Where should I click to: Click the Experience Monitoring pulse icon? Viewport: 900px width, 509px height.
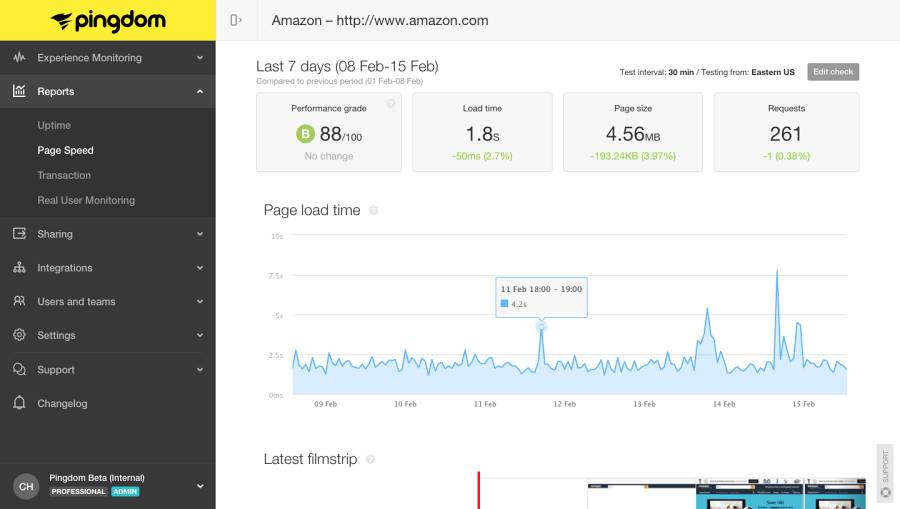point(20,57)
